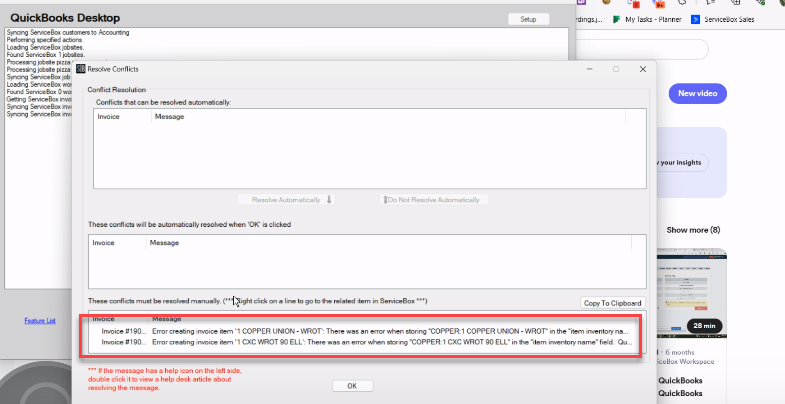Click the browser page search field

643,50
